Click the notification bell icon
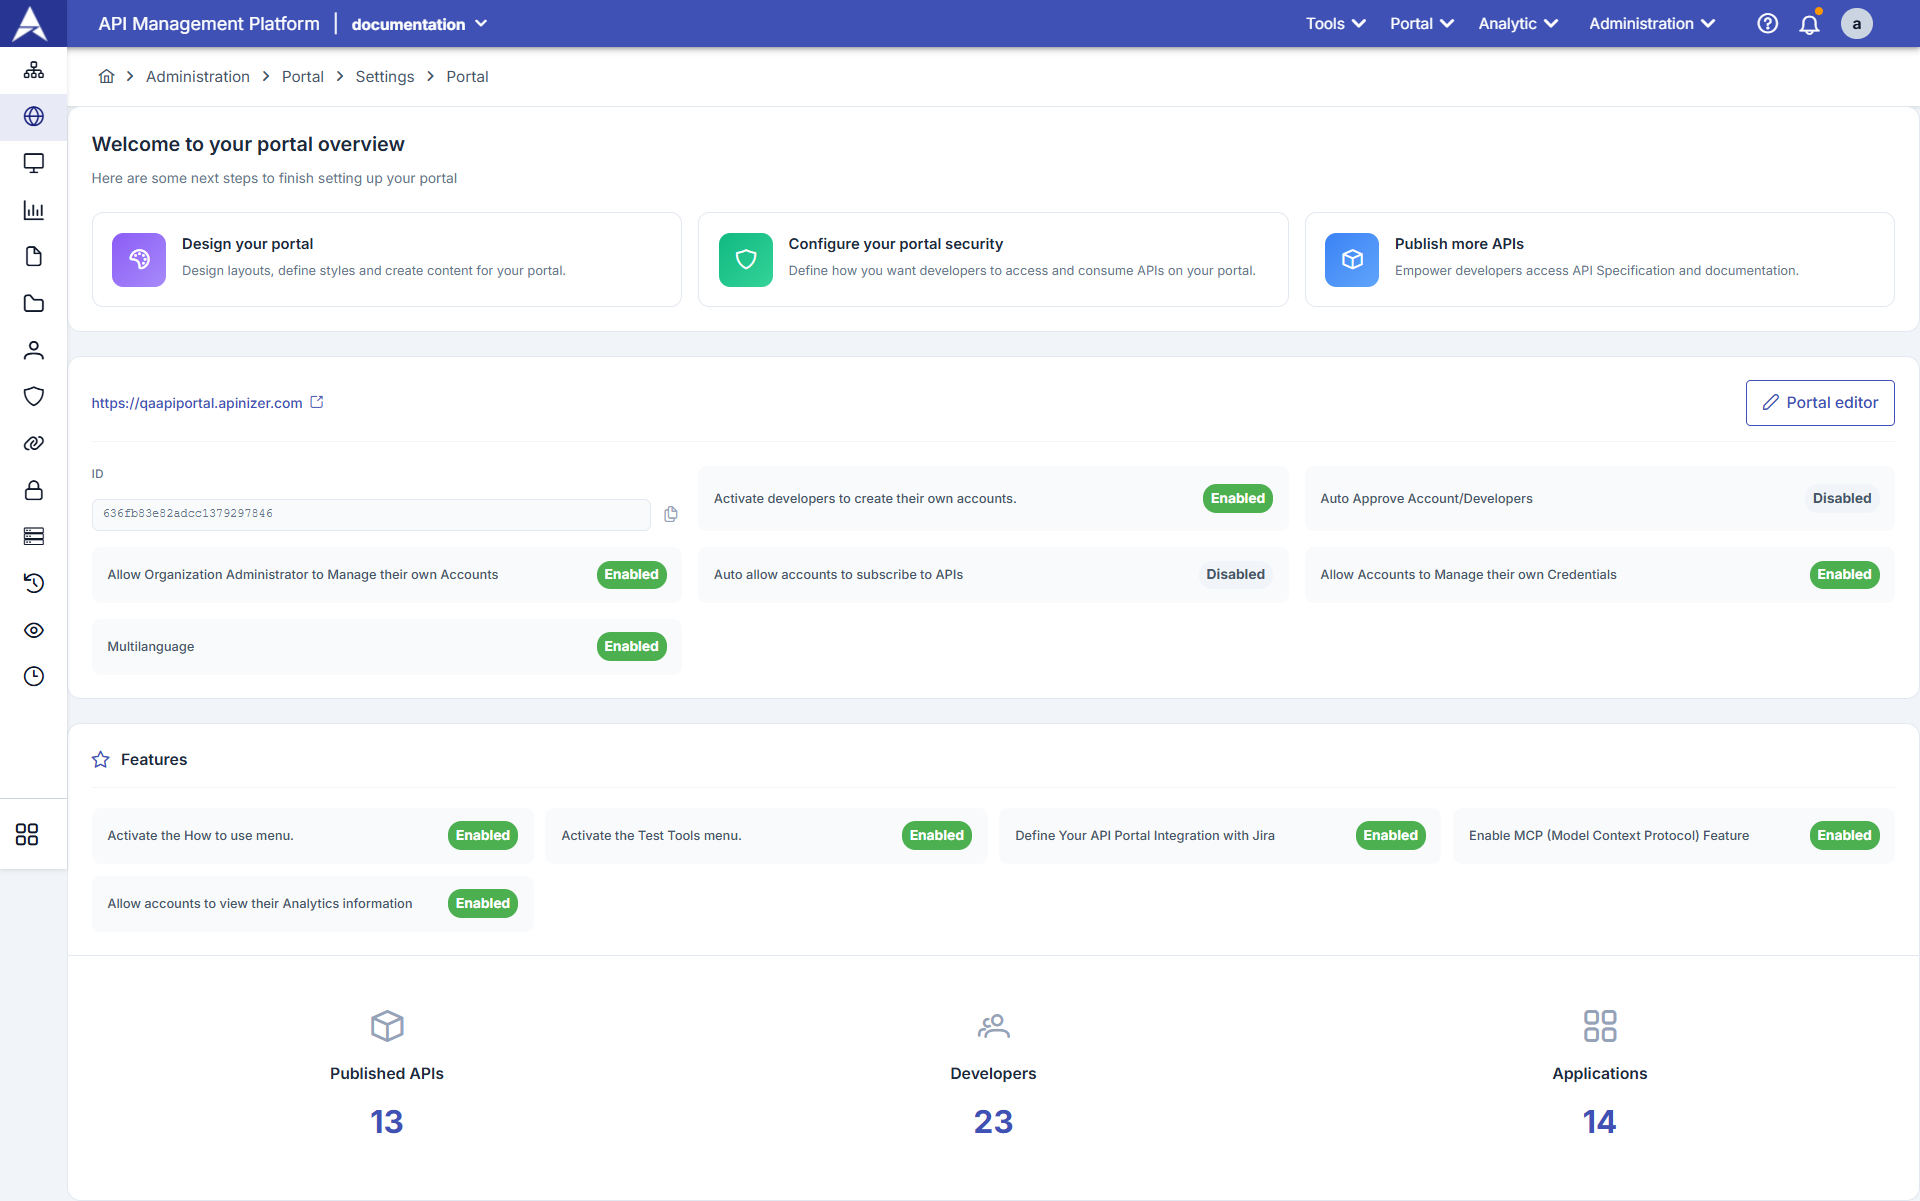Screen dimensions: 1920x1201 coord(1810,23)
